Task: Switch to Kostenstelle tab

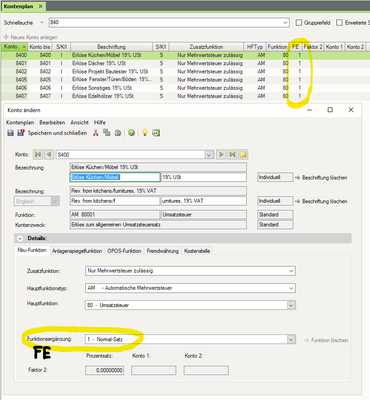Action: 197,251
